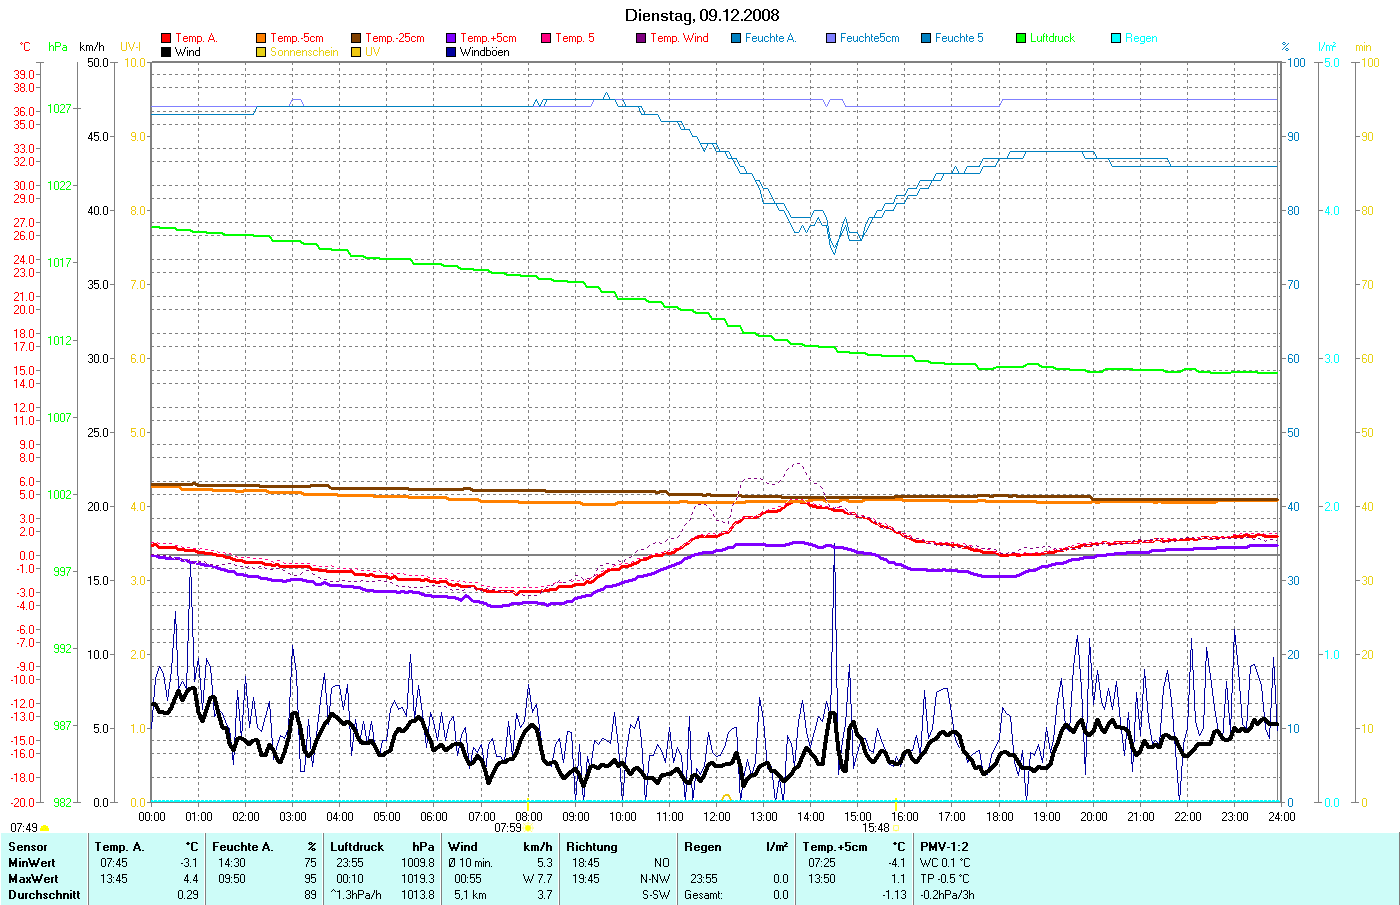This screenshot has width=1400, height=905.
Task: Click the orange Temp.-5cm legend square
Action: coord(261,38)
